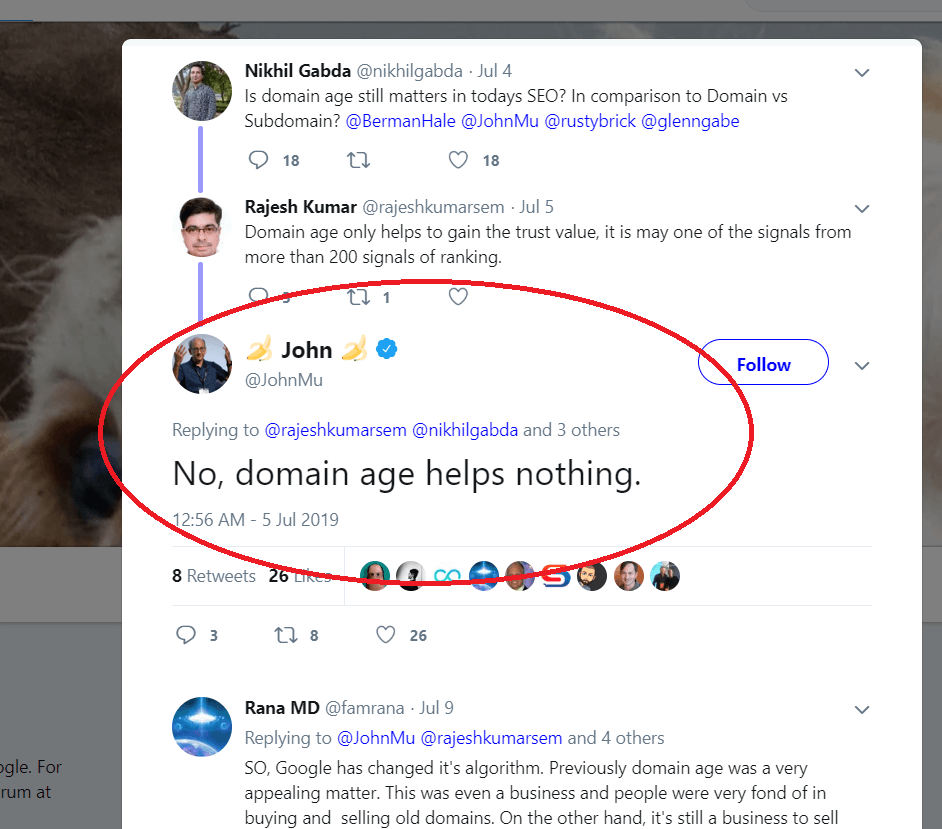Open the @rustybrick mention link
This screenshot has height=829, width=942.
(x=590, y=121)
